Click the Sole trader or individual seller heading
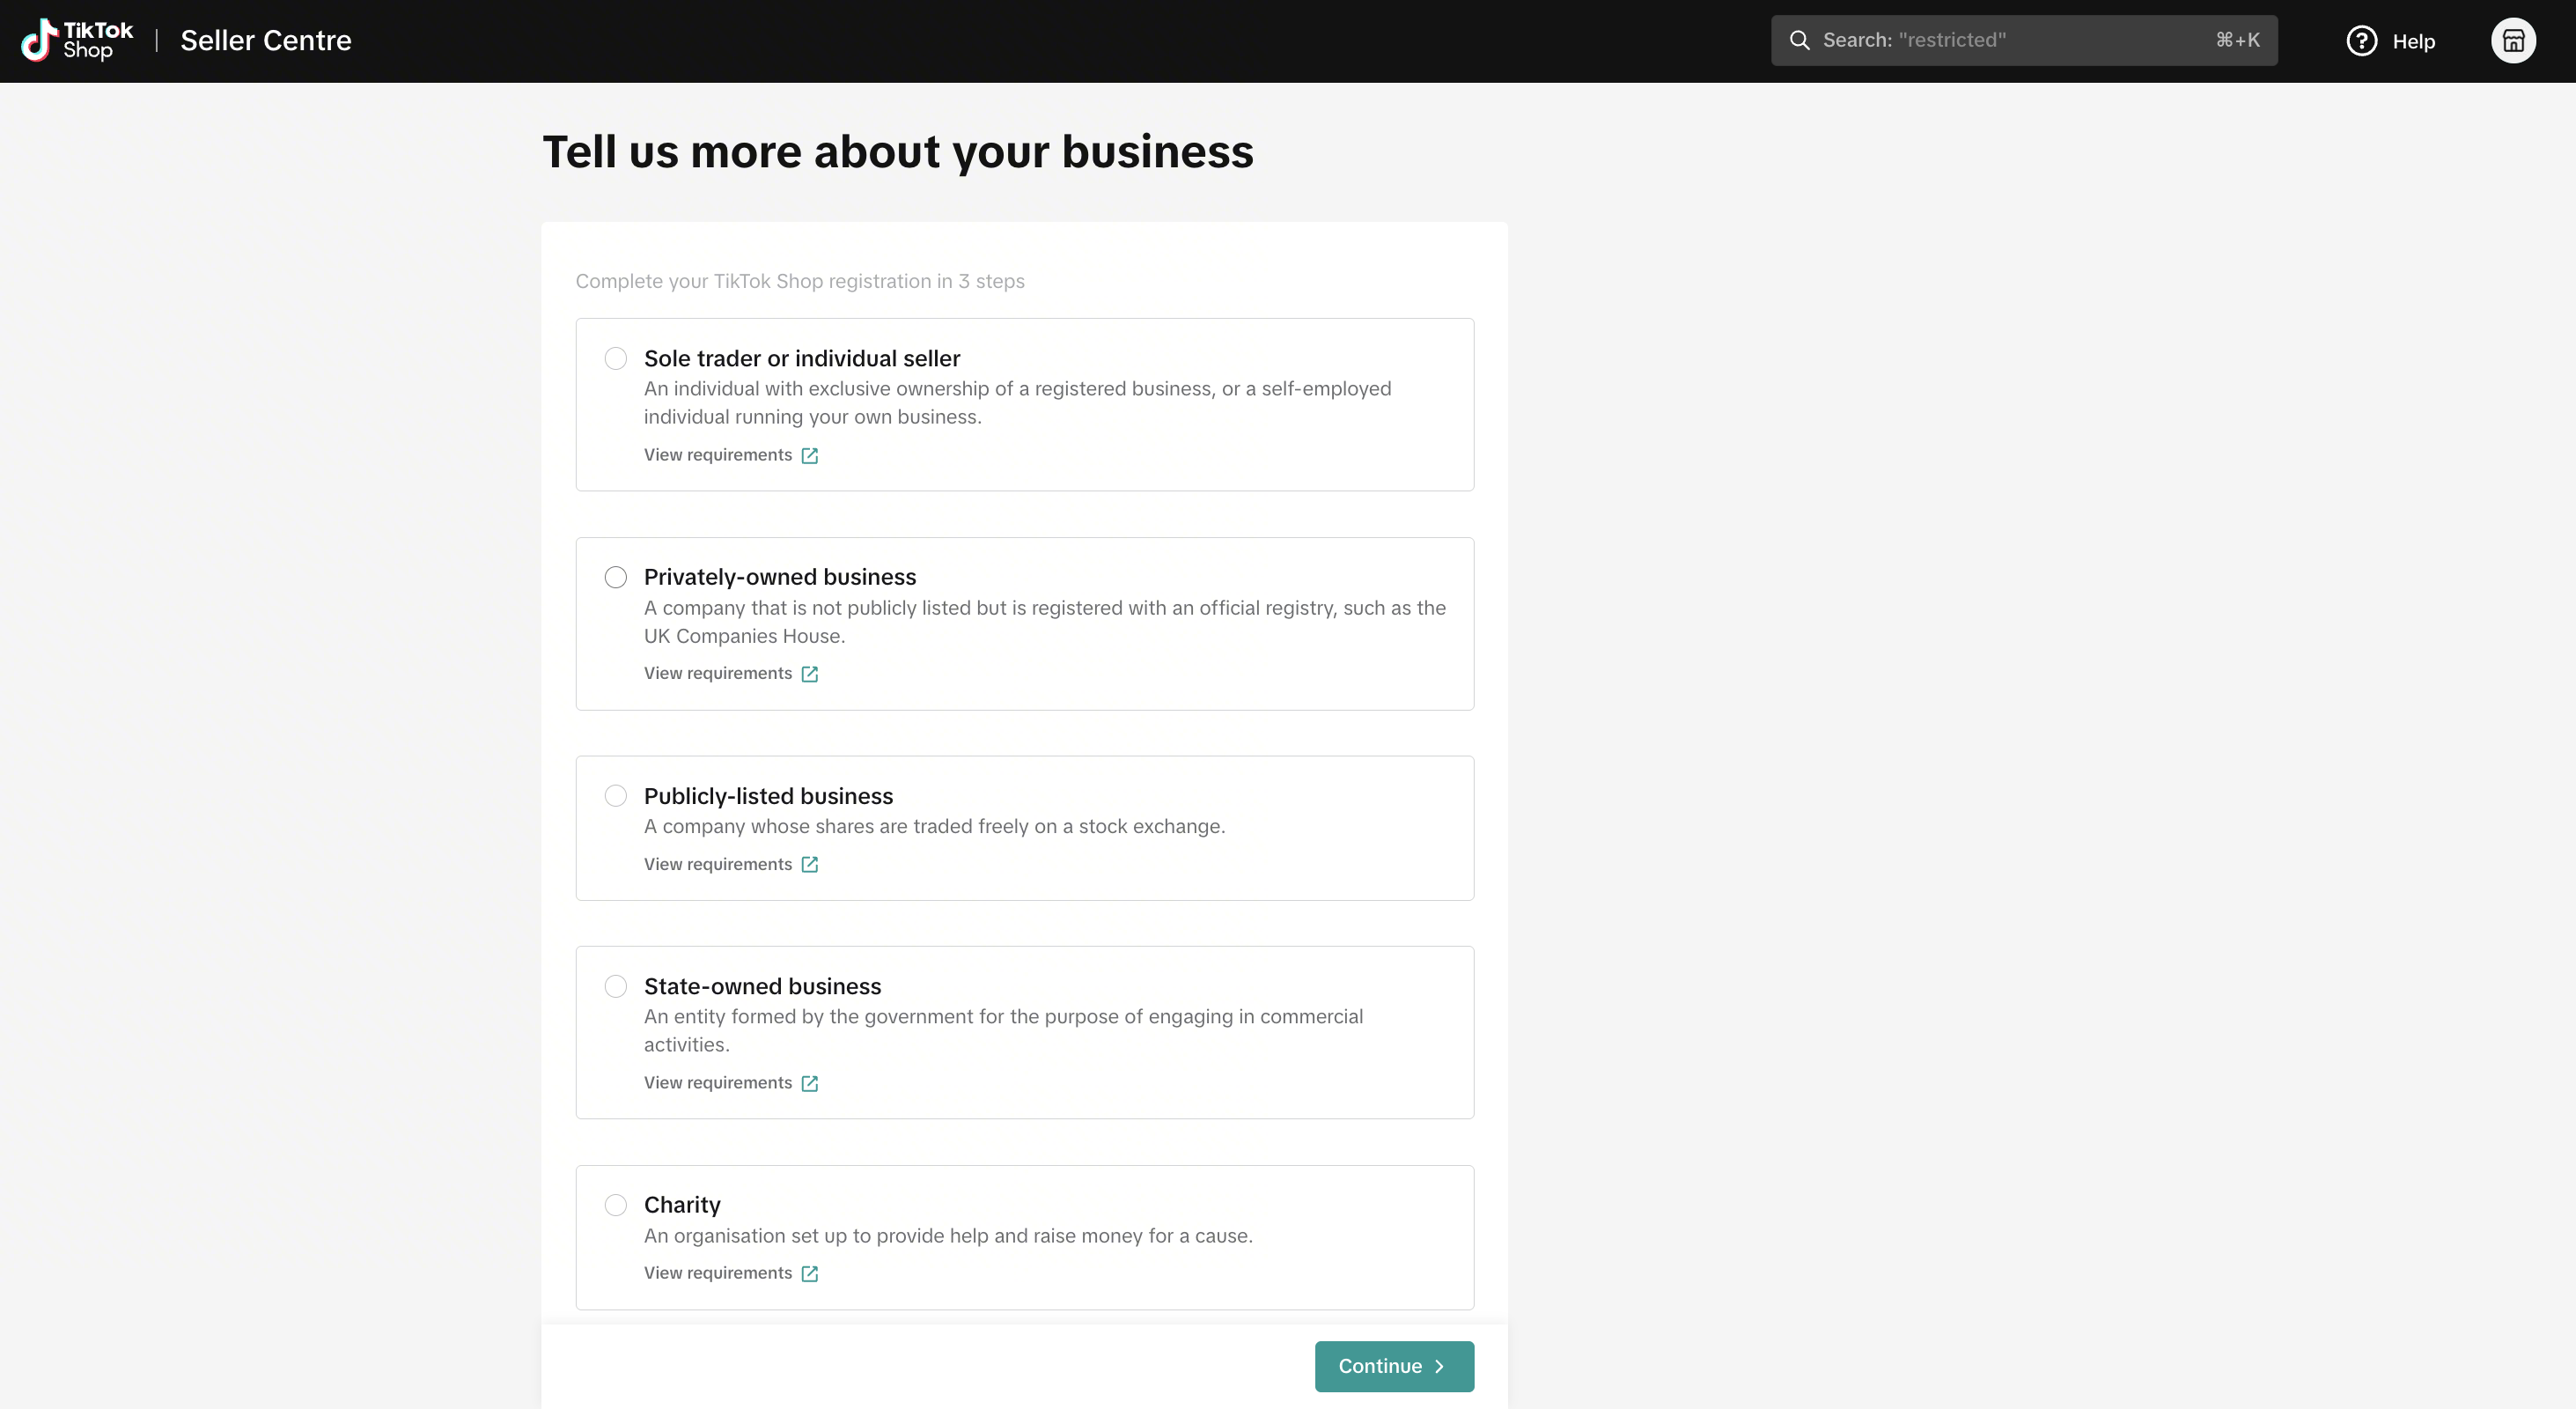The height and width of the screenshot is (1409, 2576). pos(802,358)
